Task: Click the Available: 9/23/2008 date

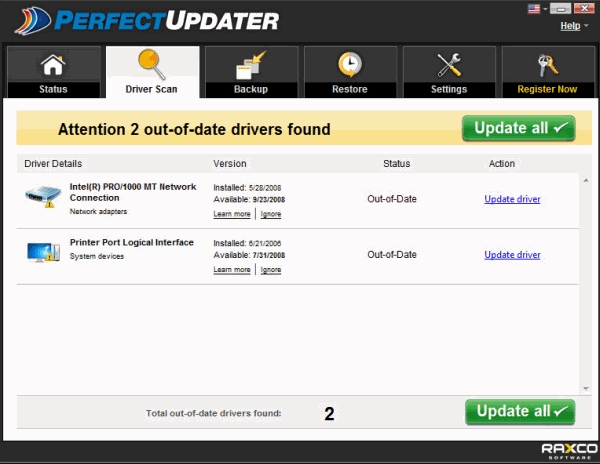Action: click(x=249, y=200)
